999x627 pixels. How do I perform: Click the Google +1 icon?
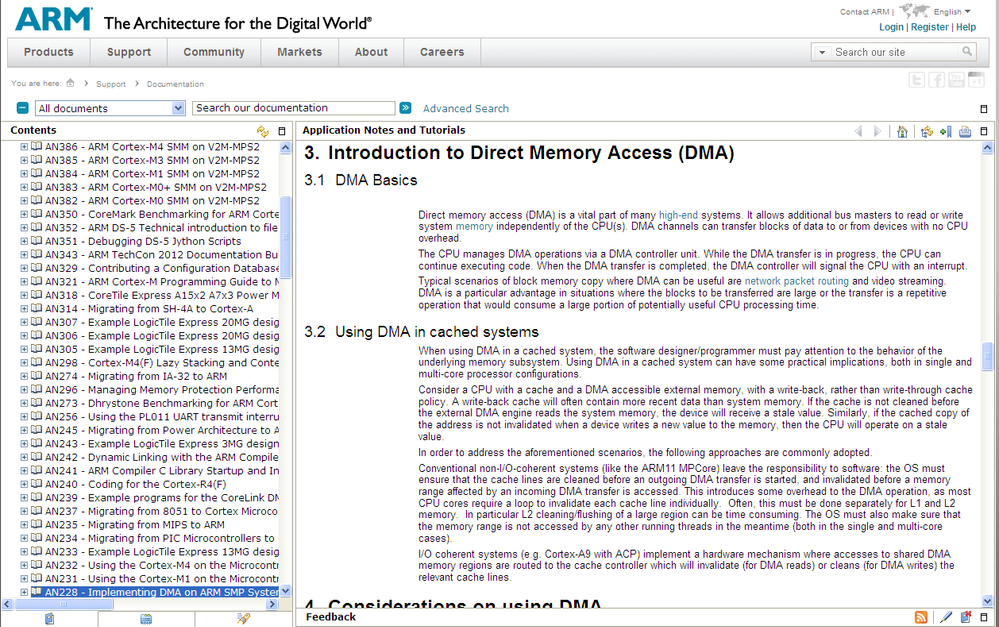coord(976,80)
